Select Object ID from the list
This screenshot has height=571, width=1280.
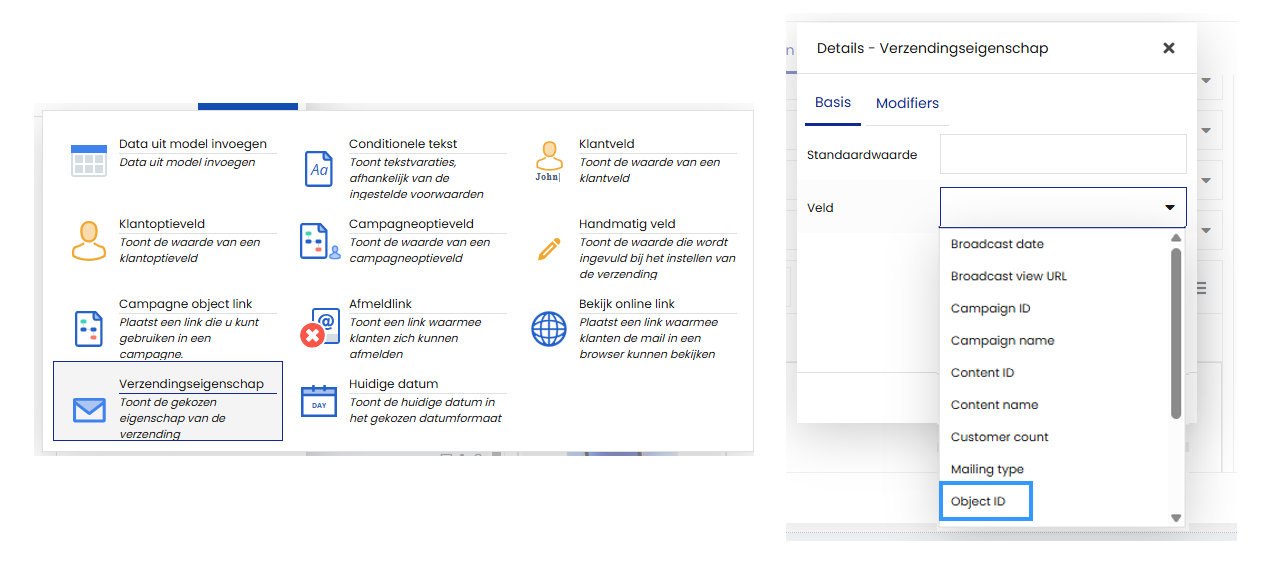[978, 501]
